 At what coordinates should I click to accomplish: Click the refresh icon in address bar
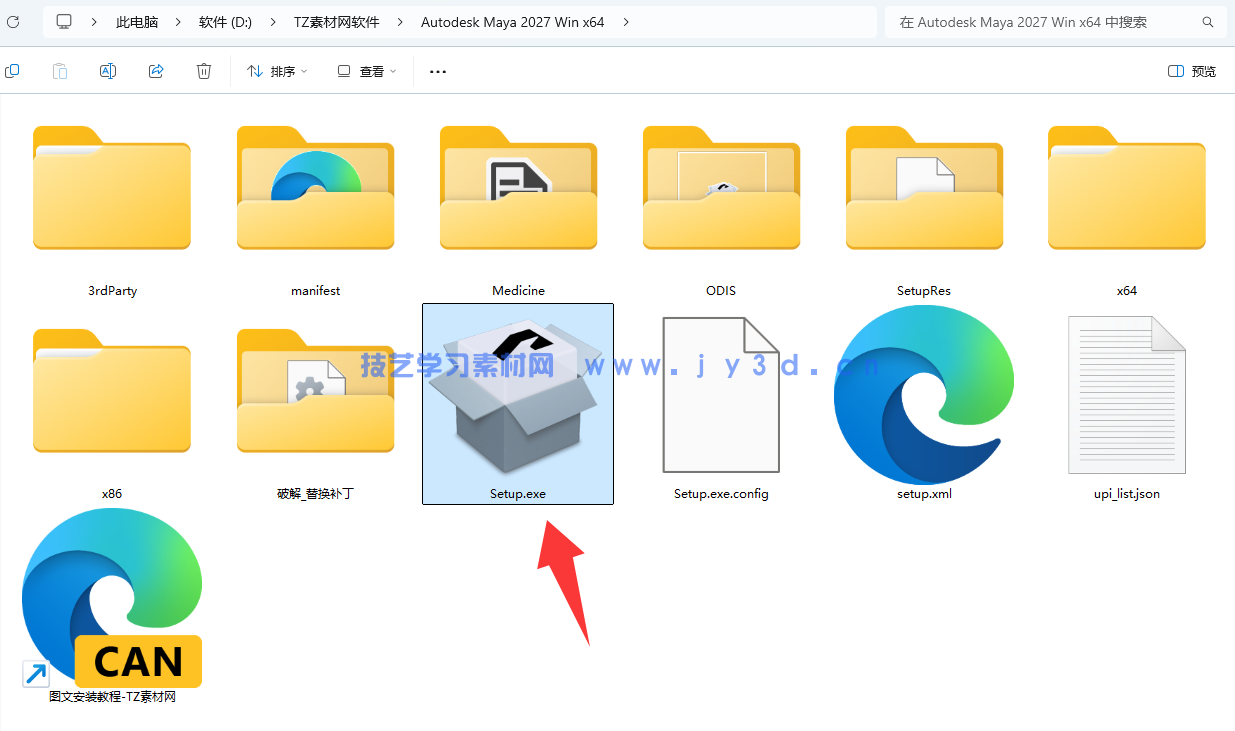pos(13,21)
